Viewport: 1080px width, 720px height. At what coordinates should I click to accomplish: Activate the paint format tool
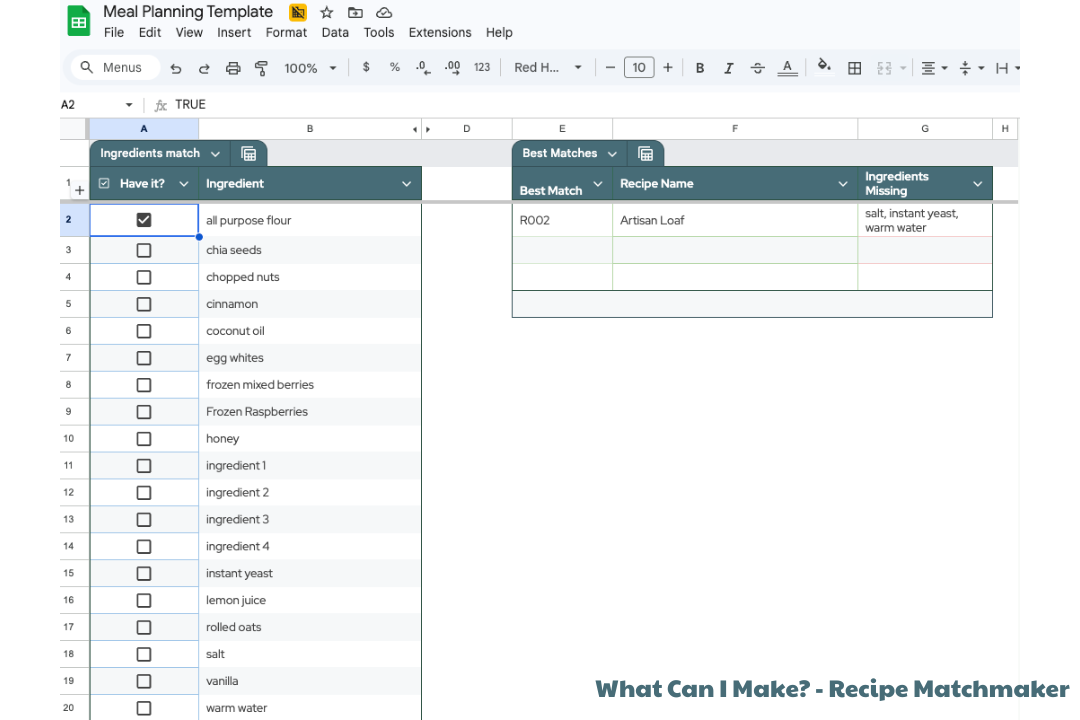[x=261, y=68]
